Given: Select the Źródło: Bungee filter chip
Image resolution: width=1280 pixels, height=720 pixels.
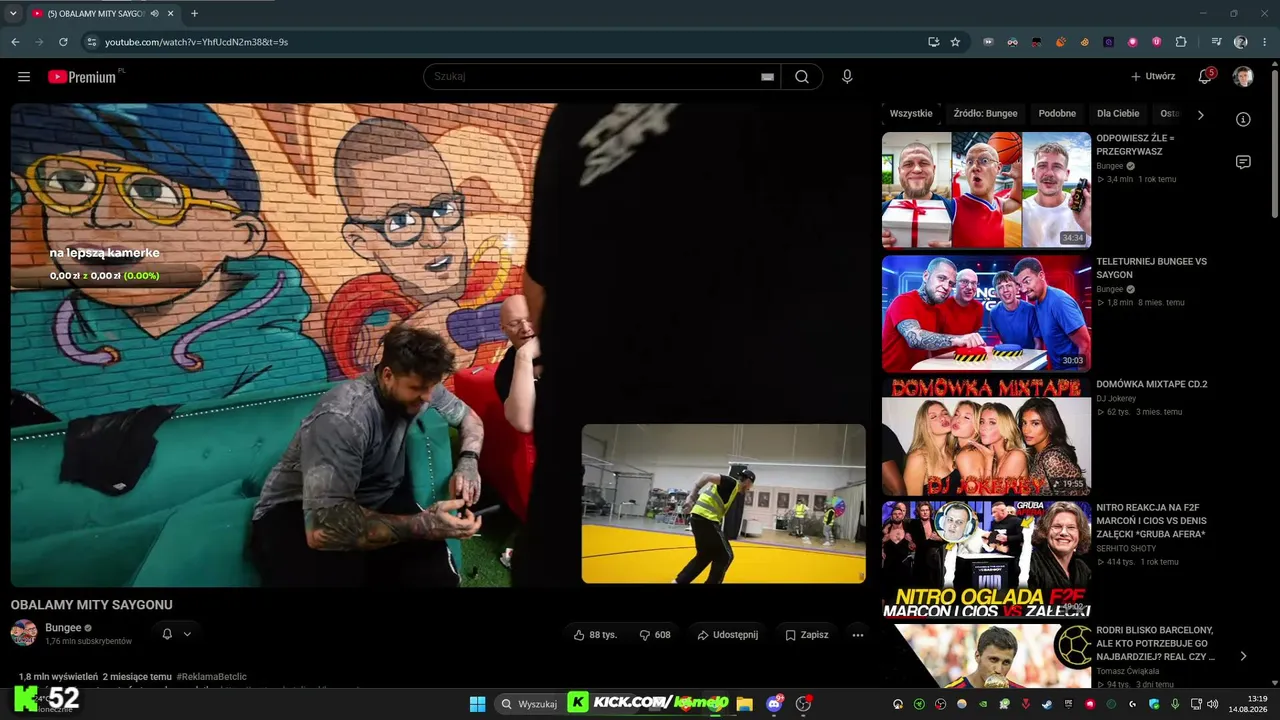Looking at the screenshot, I should [x=985, y=114].
